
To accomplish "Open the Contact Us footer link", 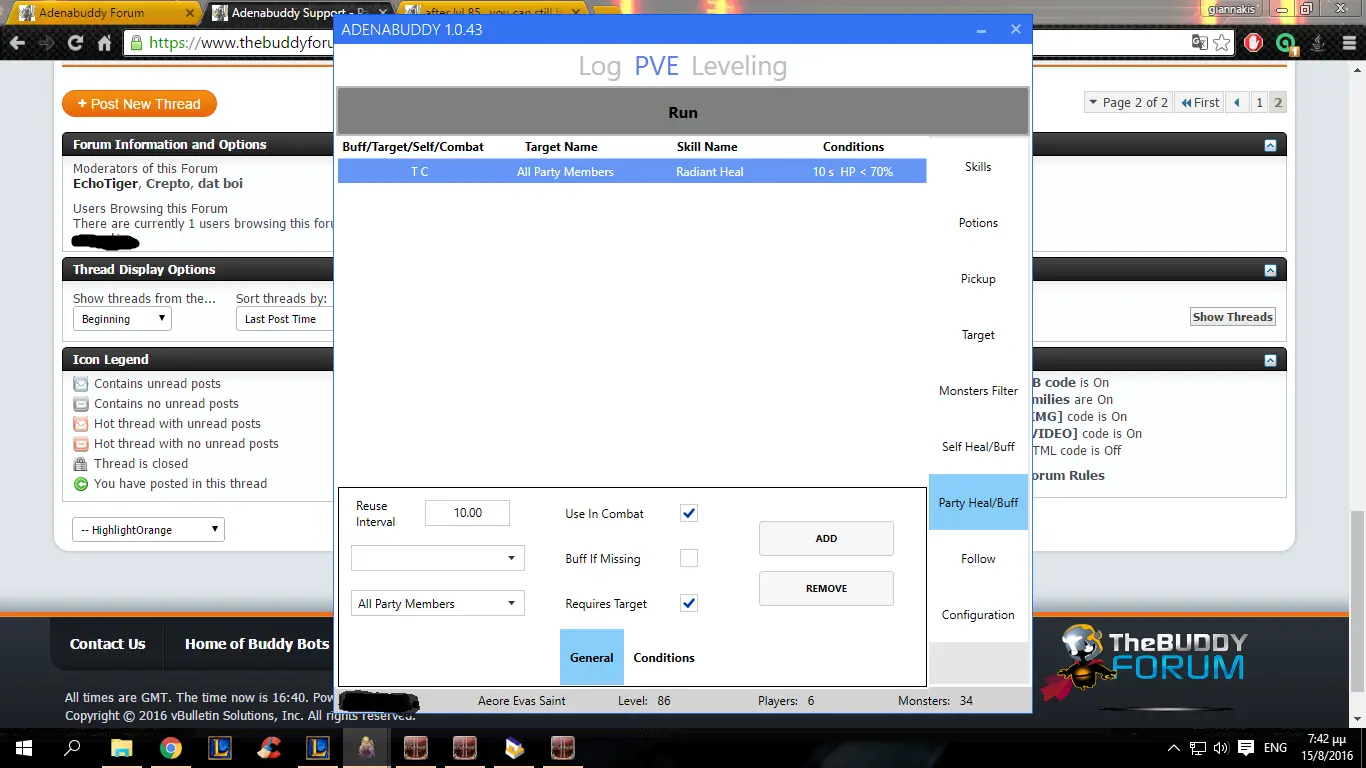I will (107, 644).
